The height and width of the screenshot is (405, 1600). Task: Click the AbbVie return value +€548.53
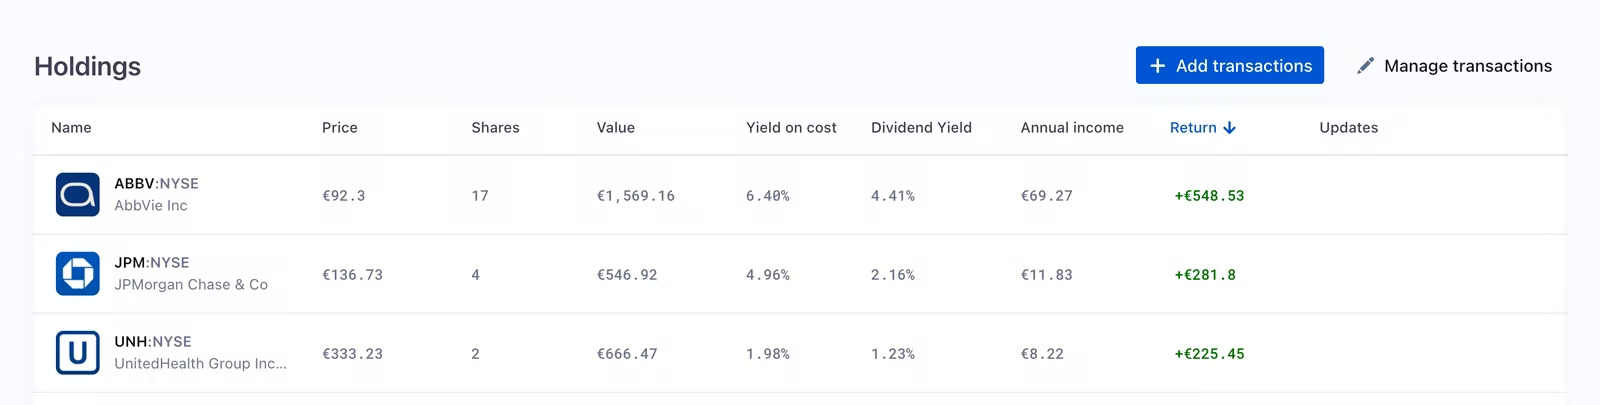(1209, 196)
